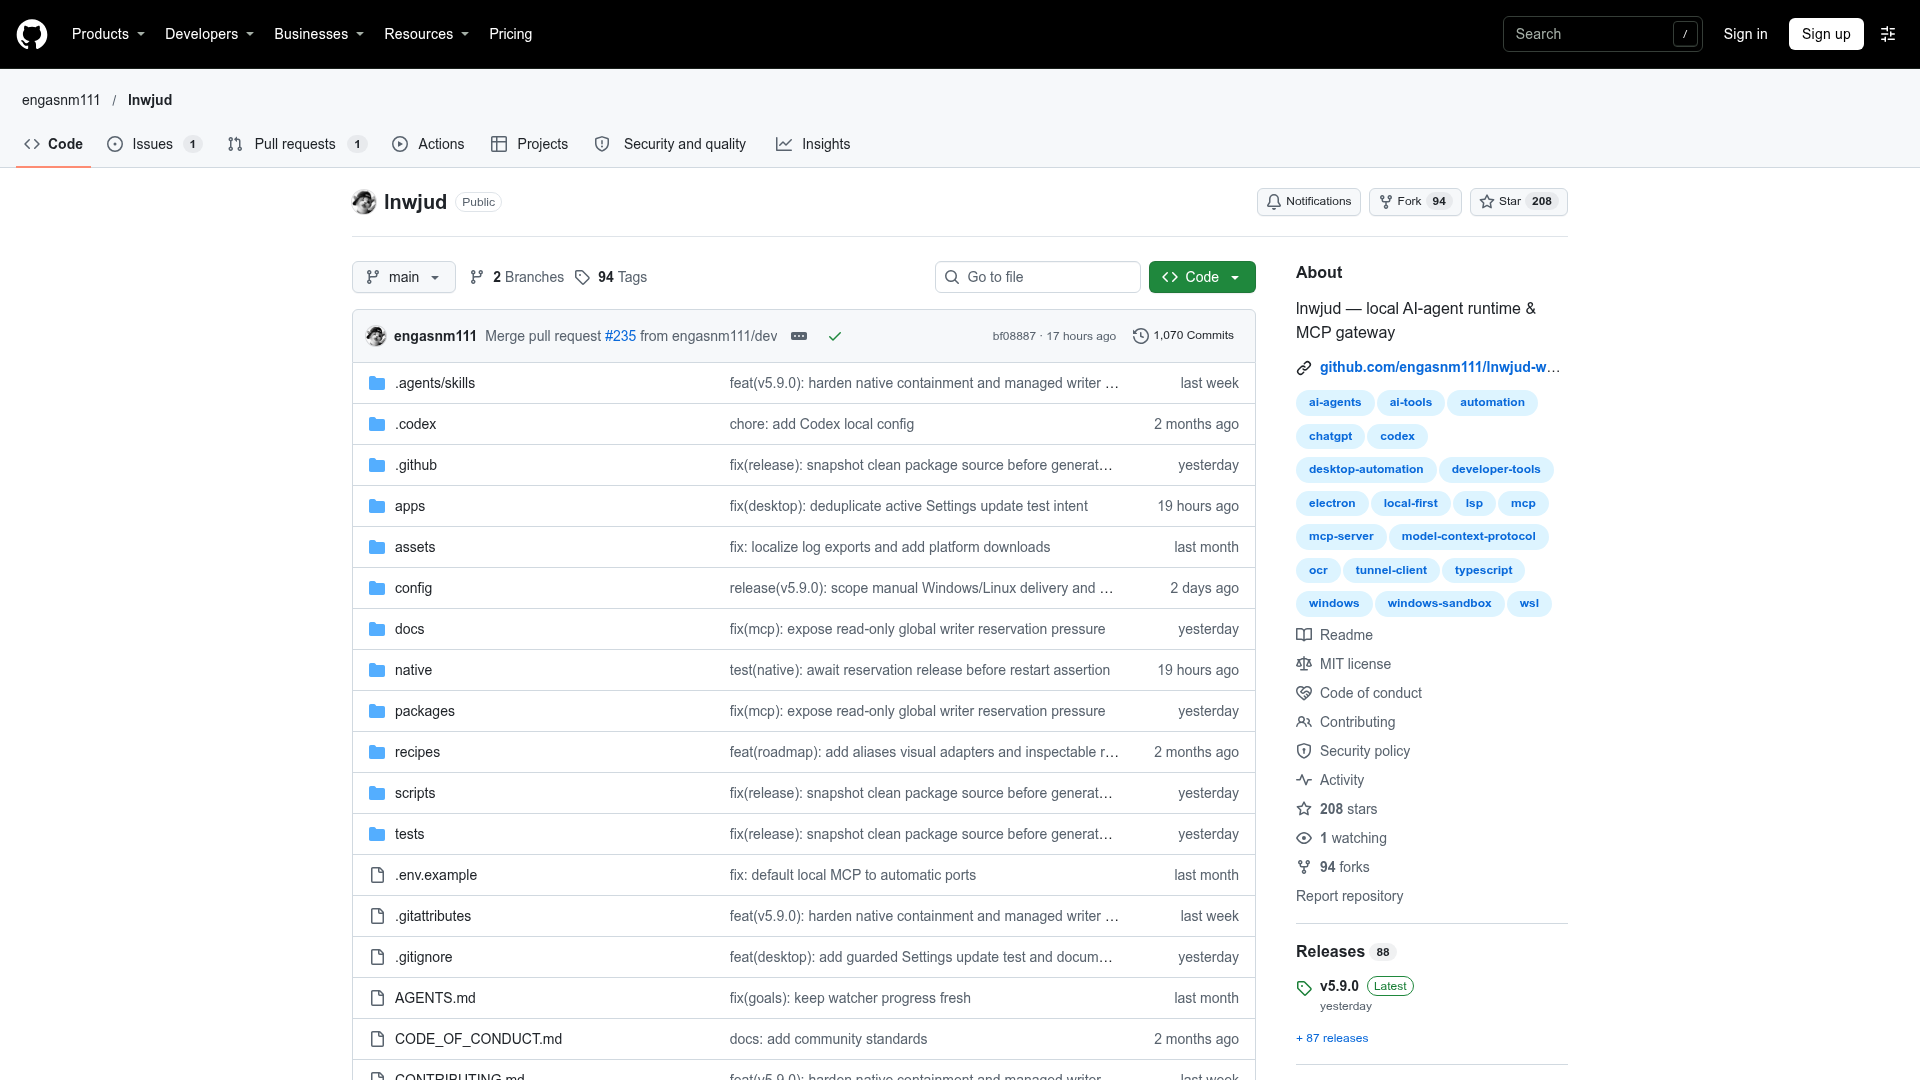The image size is (1920, 1080).
Task: Open the apps folder
Action: click(410, 506)
